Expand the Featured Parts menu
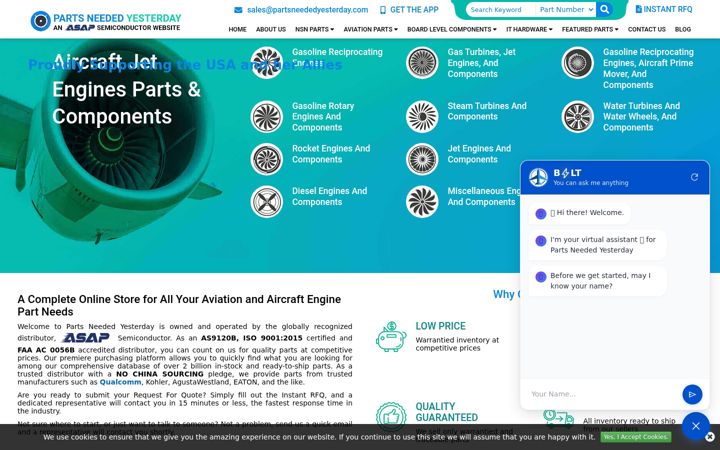This screenshot has width=720, height=450. pos(590,29)
